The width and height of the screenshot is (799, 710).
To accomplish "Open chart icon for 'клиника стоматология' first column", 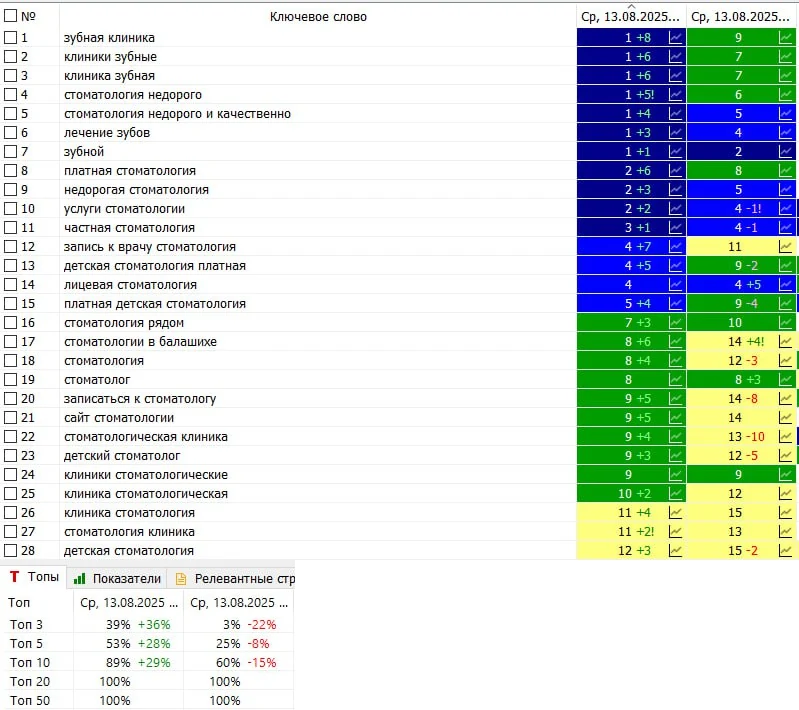I will [x=675, y=512].
